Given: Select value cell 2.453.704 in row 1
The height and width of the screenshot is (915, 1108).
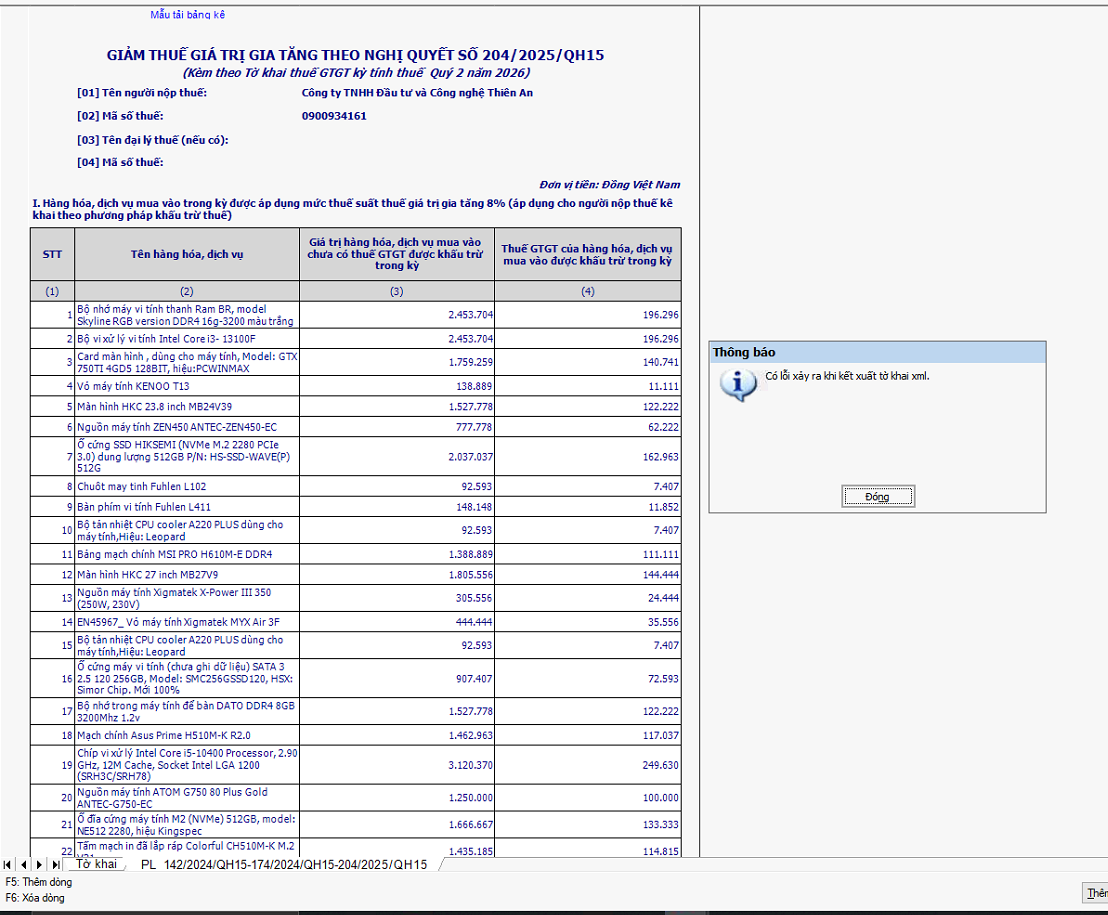Looking at the screenshot, I should pos(397,315).
